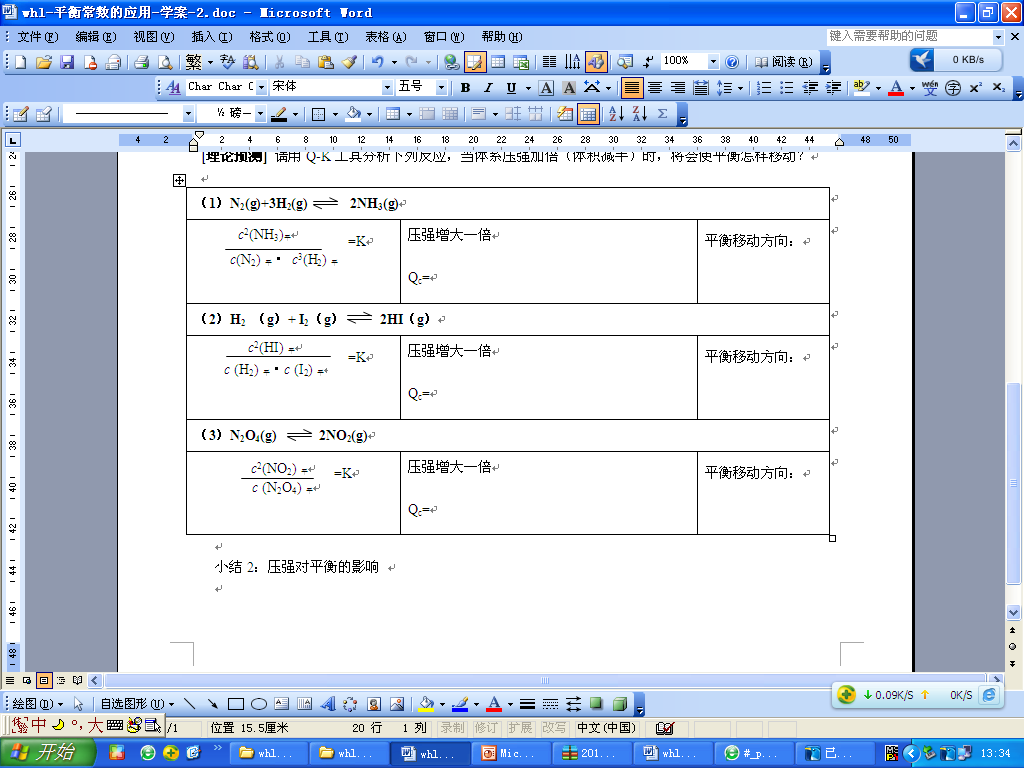Insert WordArt from the Drawing toolbar
1024x768 pixels.
click(328, 703)
